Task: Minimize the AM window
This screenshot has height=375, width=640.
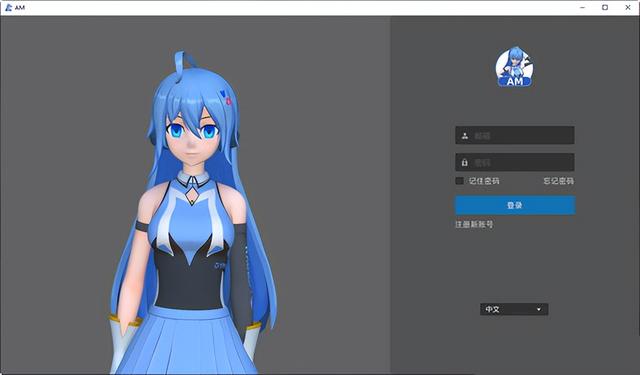Action: click(582, 7)
